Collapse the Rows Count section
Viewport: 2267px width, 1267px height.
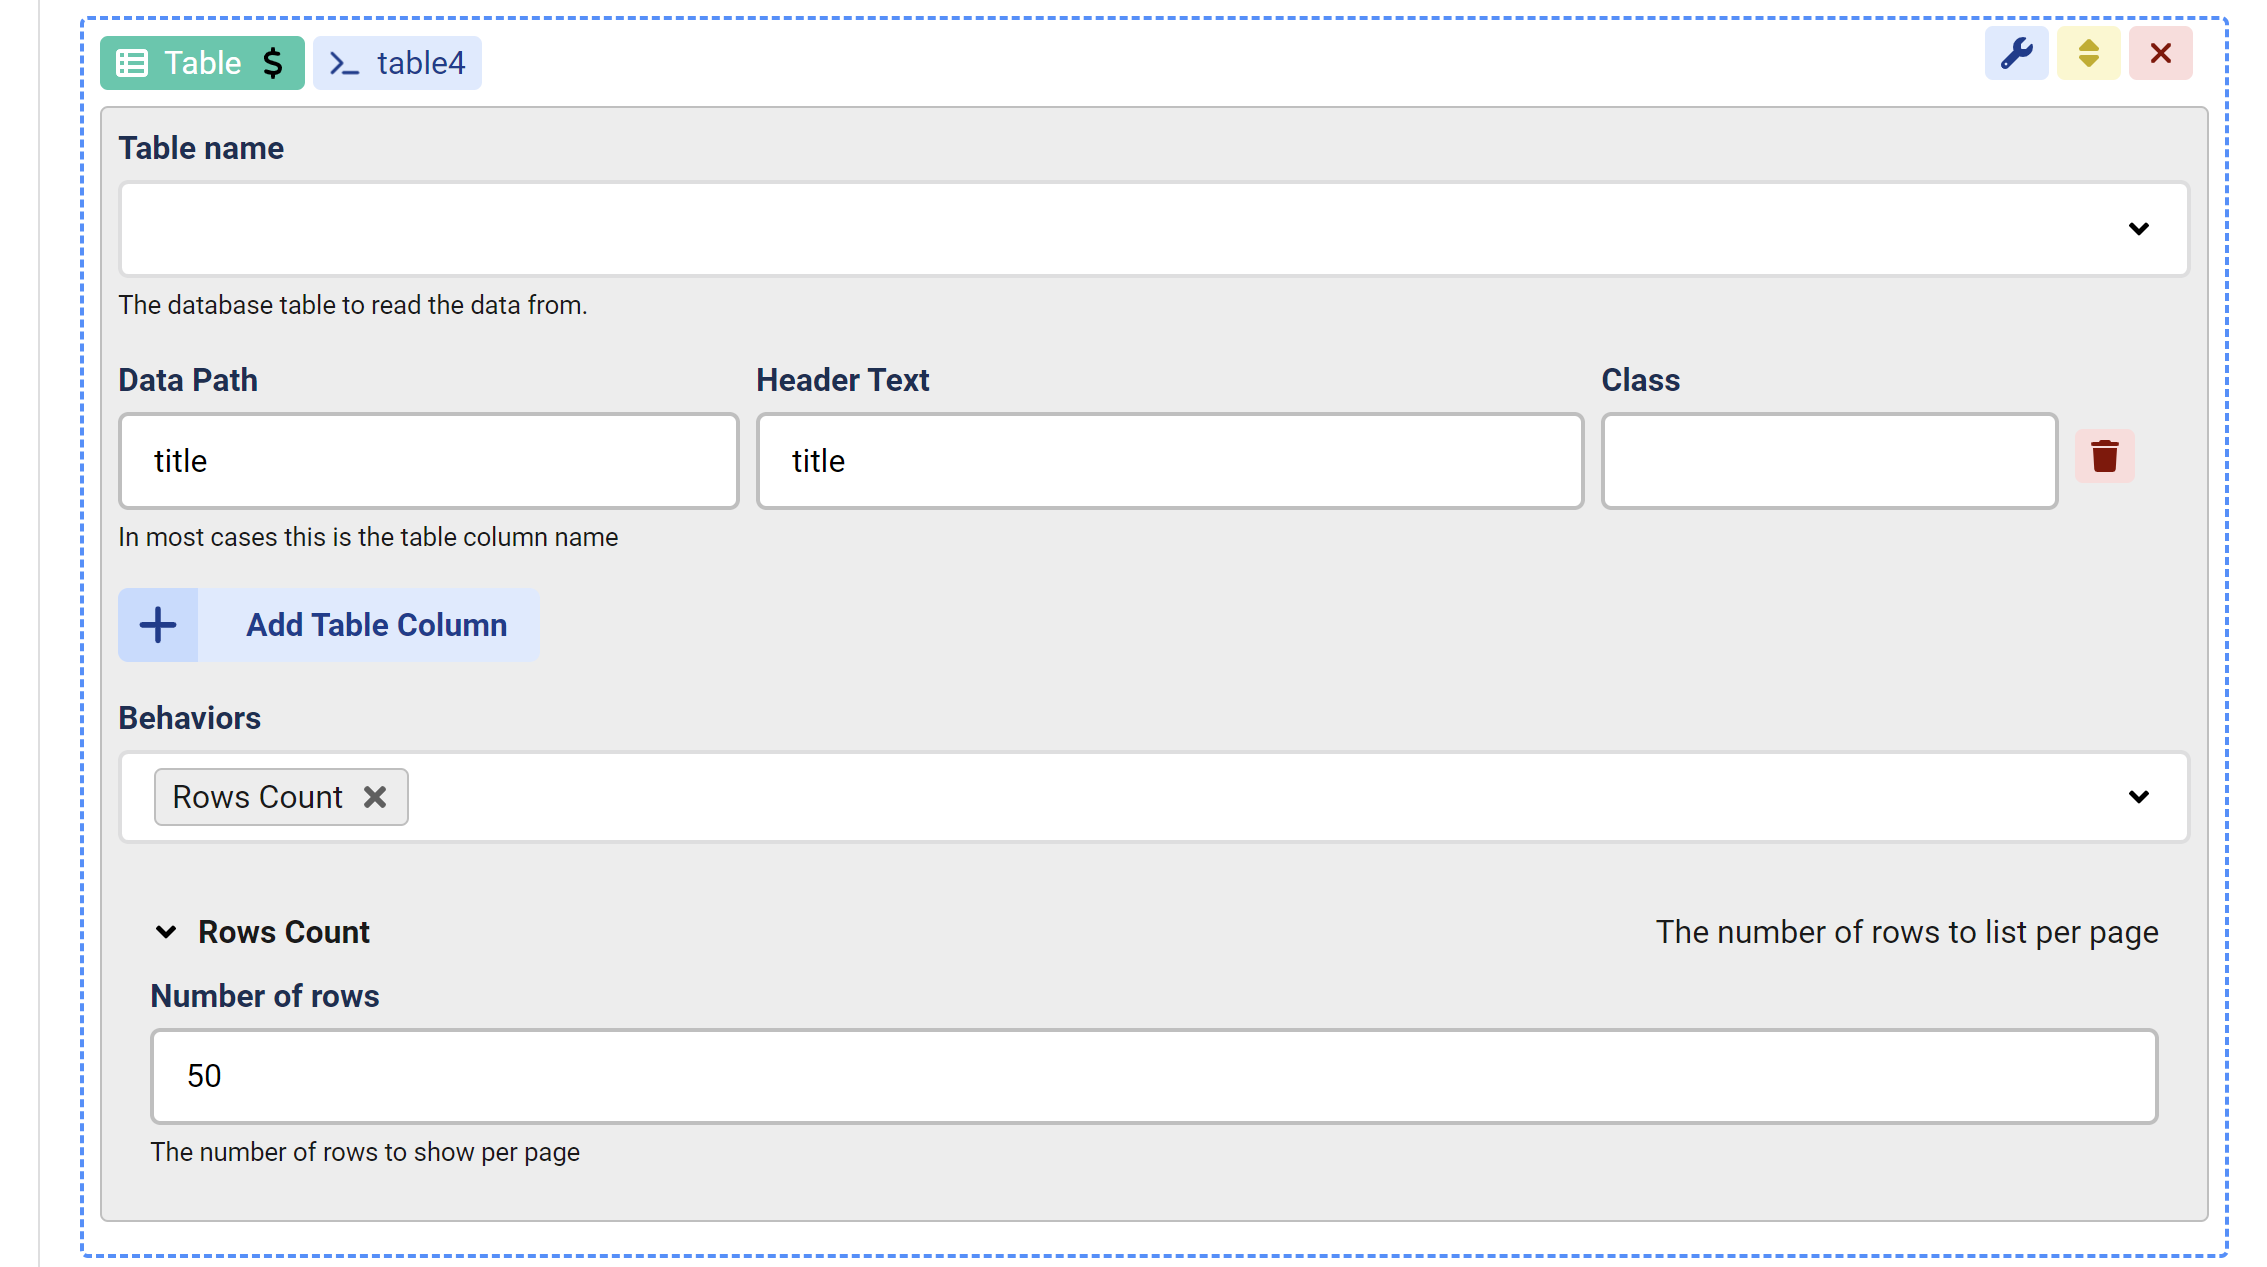point(166,932)
